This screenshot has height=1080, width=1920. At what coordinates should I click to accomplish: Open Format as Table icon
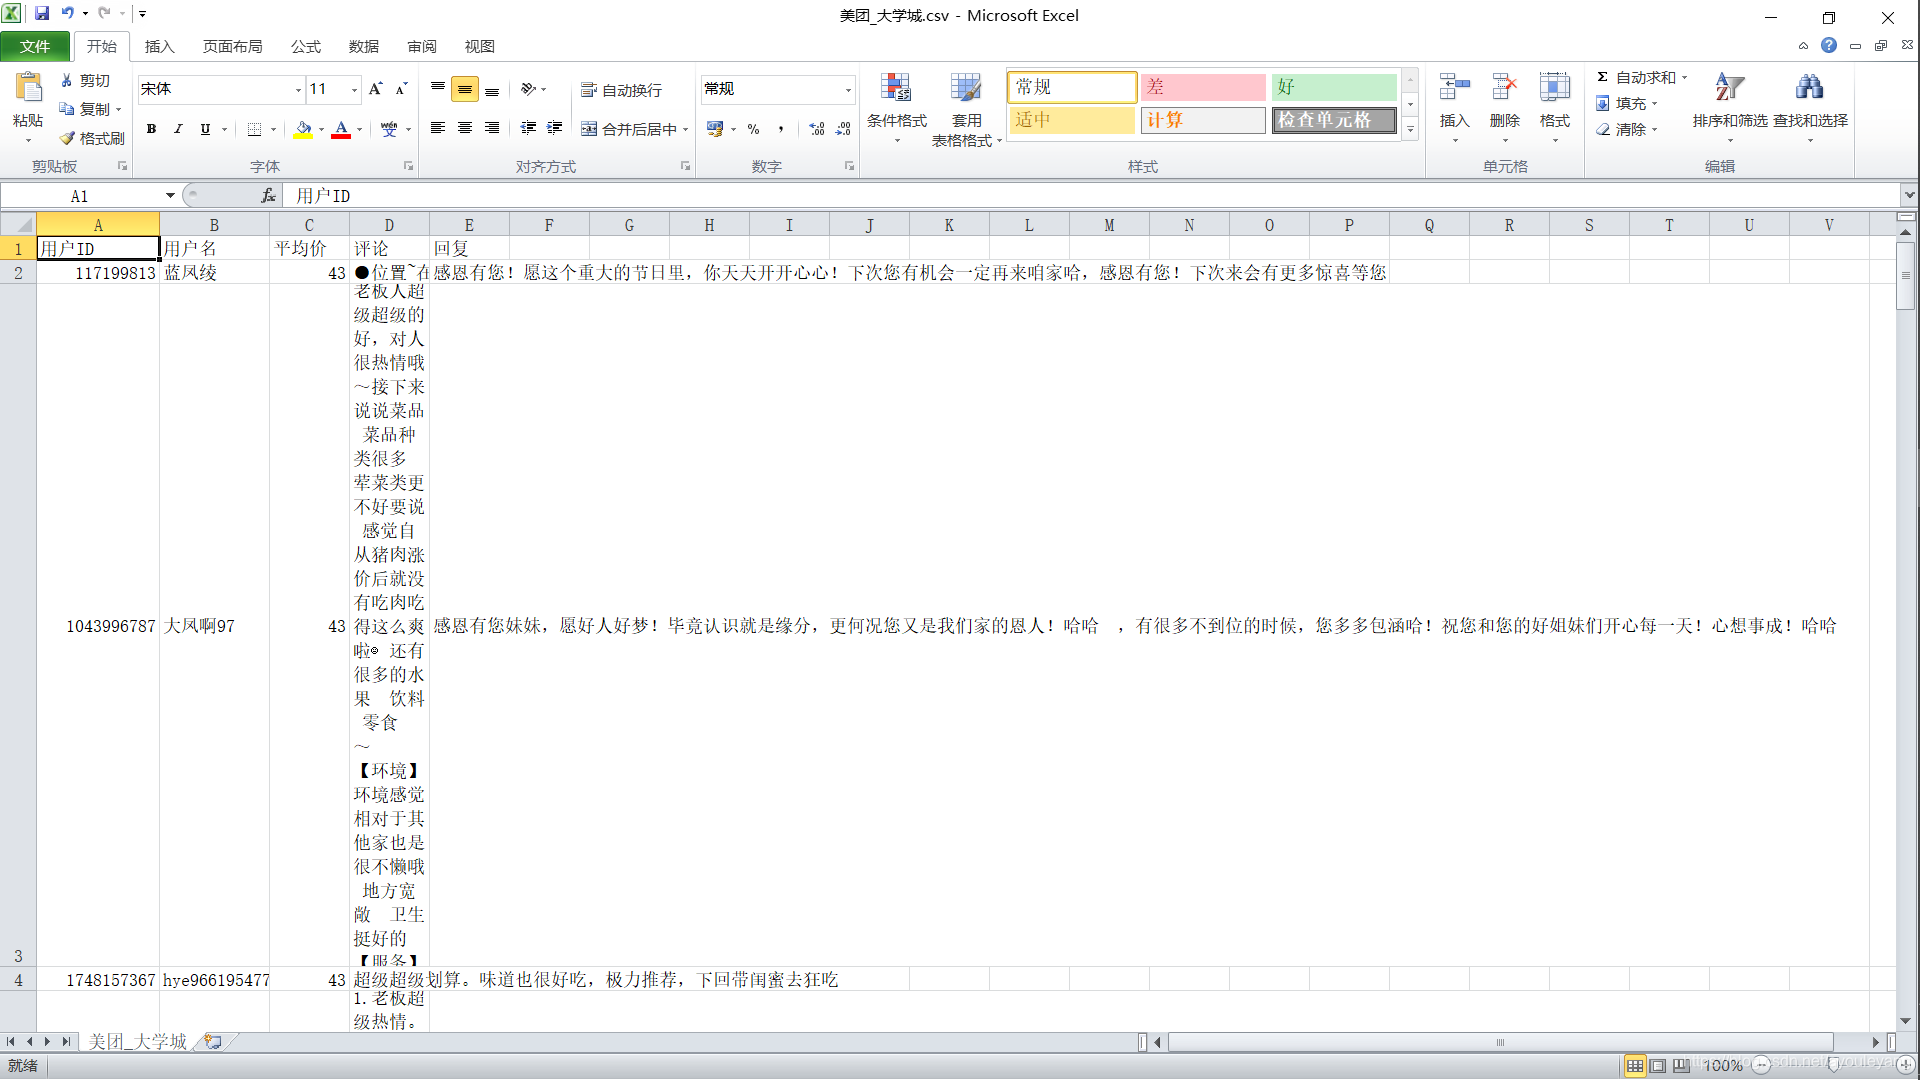966,88
